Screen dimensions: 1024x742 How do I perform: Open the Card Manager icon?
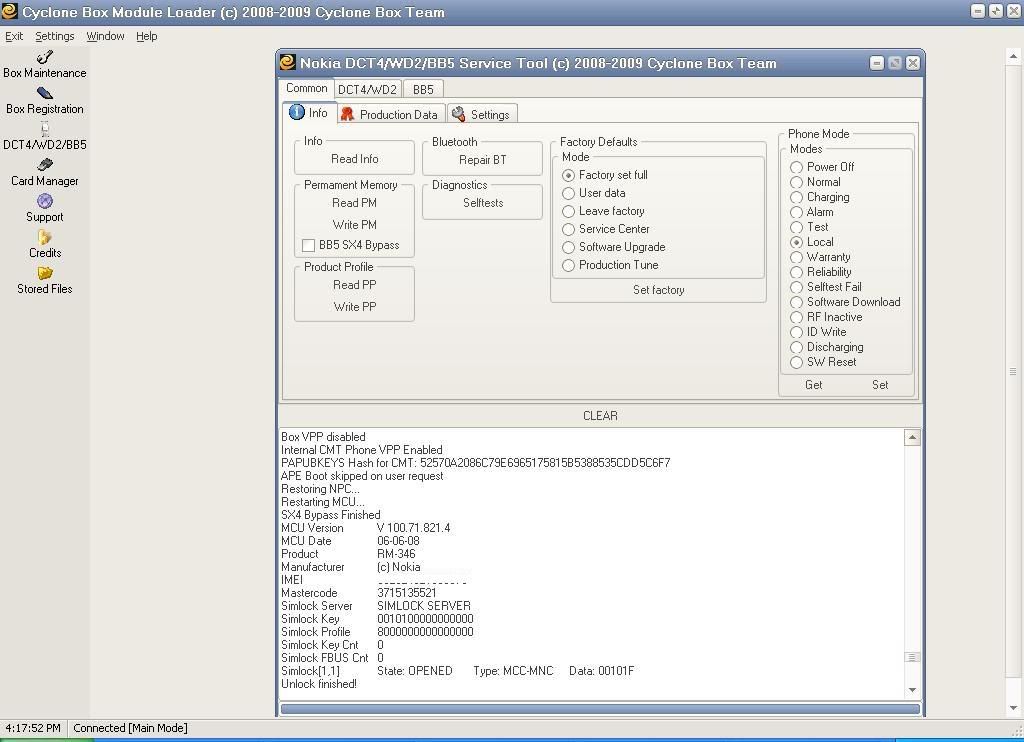tap(44, 165)
